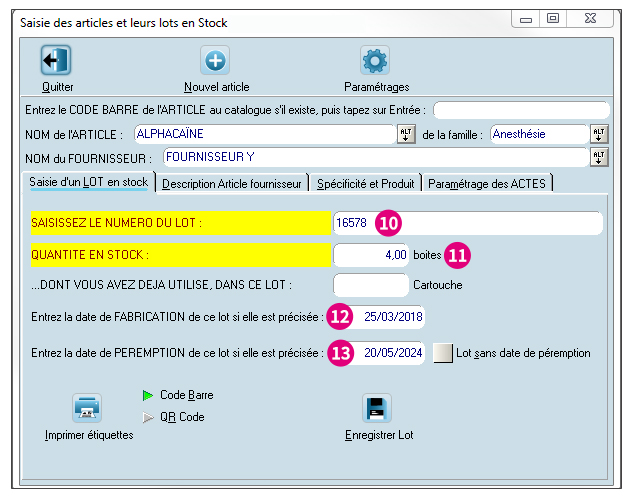Click the Enregistrer Lot label
The width and height of the screenshot is (630, 504).
379,435
